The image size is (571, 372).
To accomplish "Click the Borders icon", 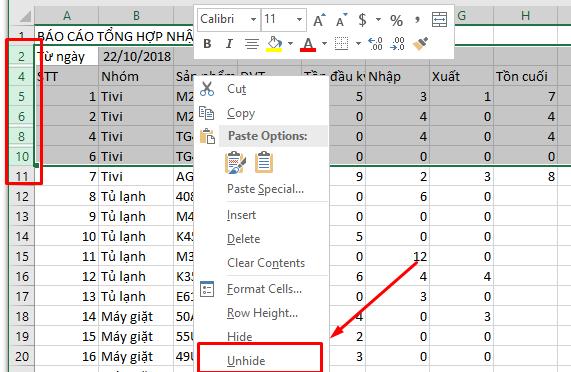I will 342,44.
